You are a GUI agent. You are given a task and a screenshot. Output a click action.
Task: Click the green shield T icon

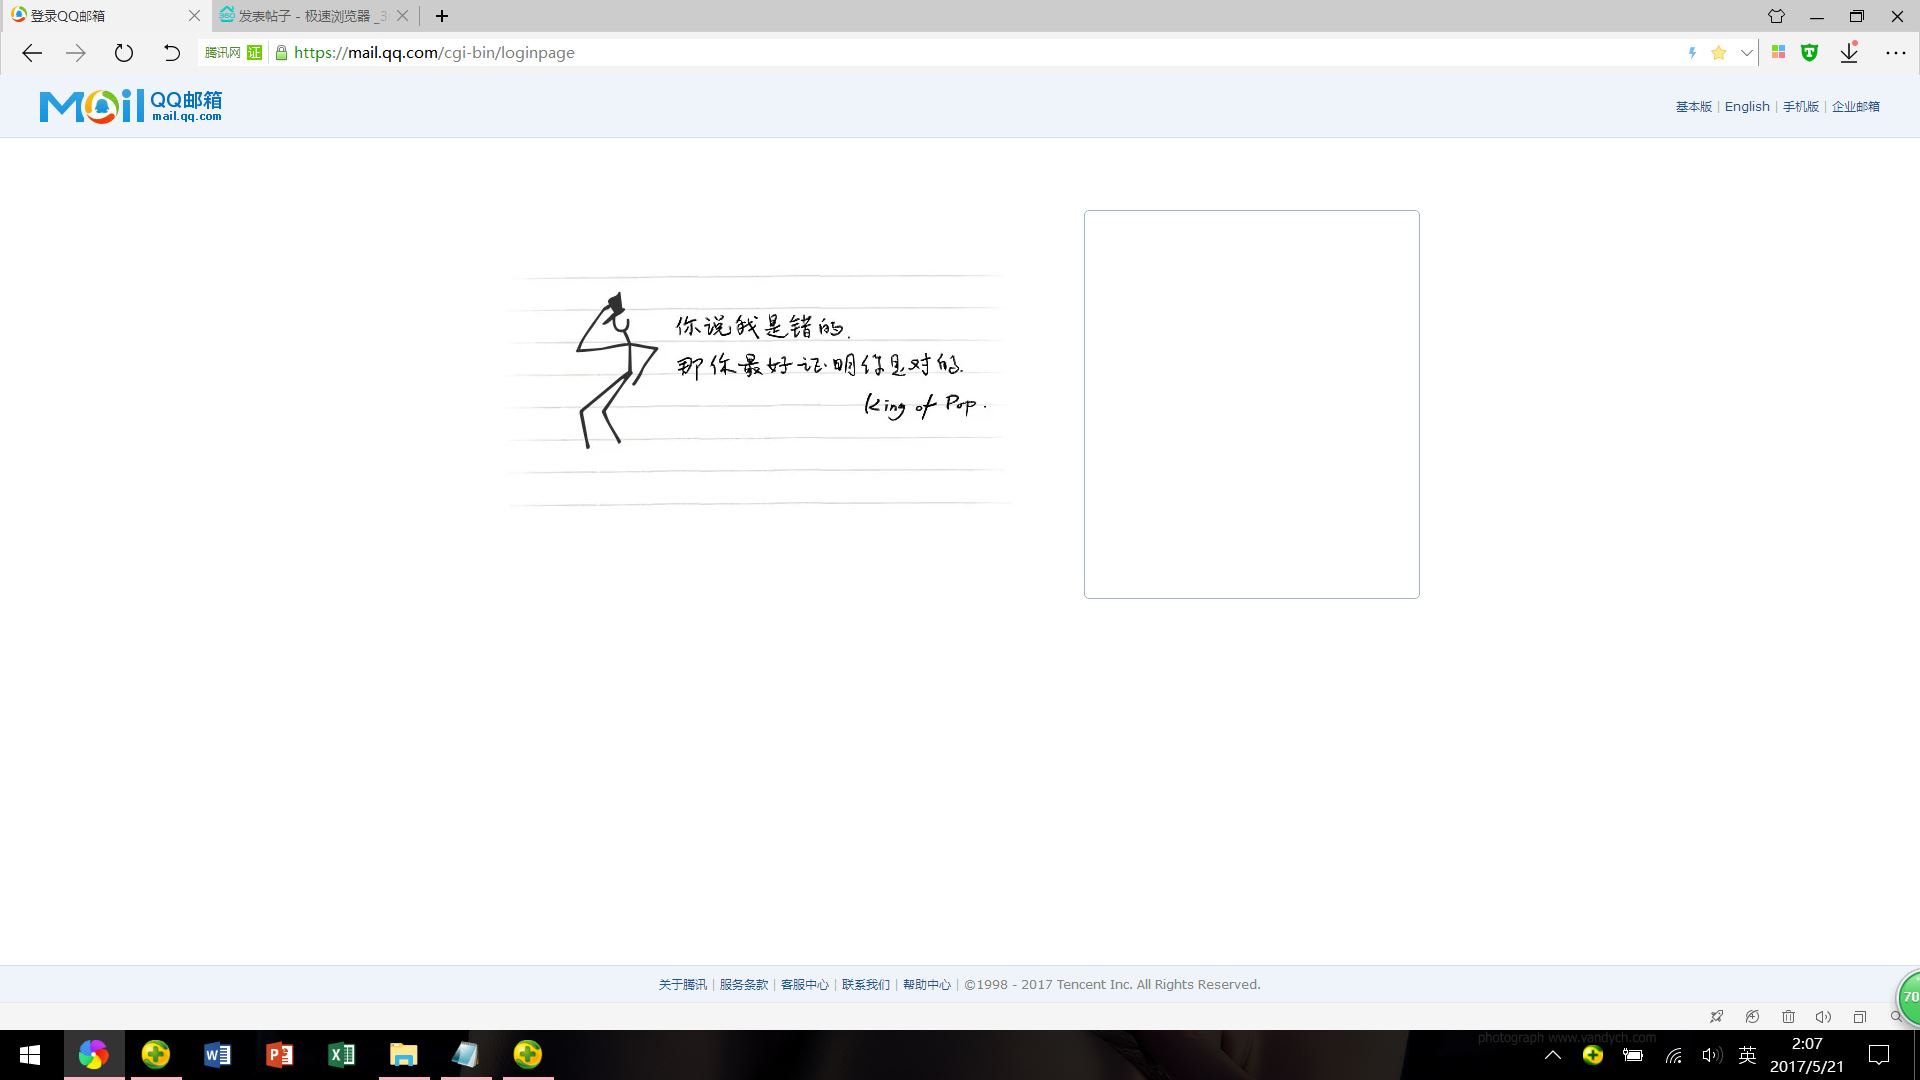point(1809,53)
